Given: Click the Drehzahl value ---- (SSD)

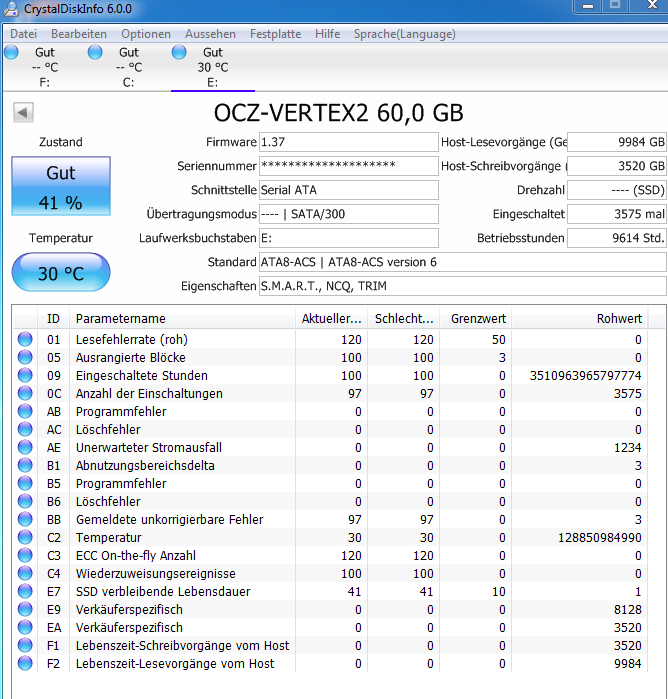Looking at the screenshot, I should [x=617, y=190].
